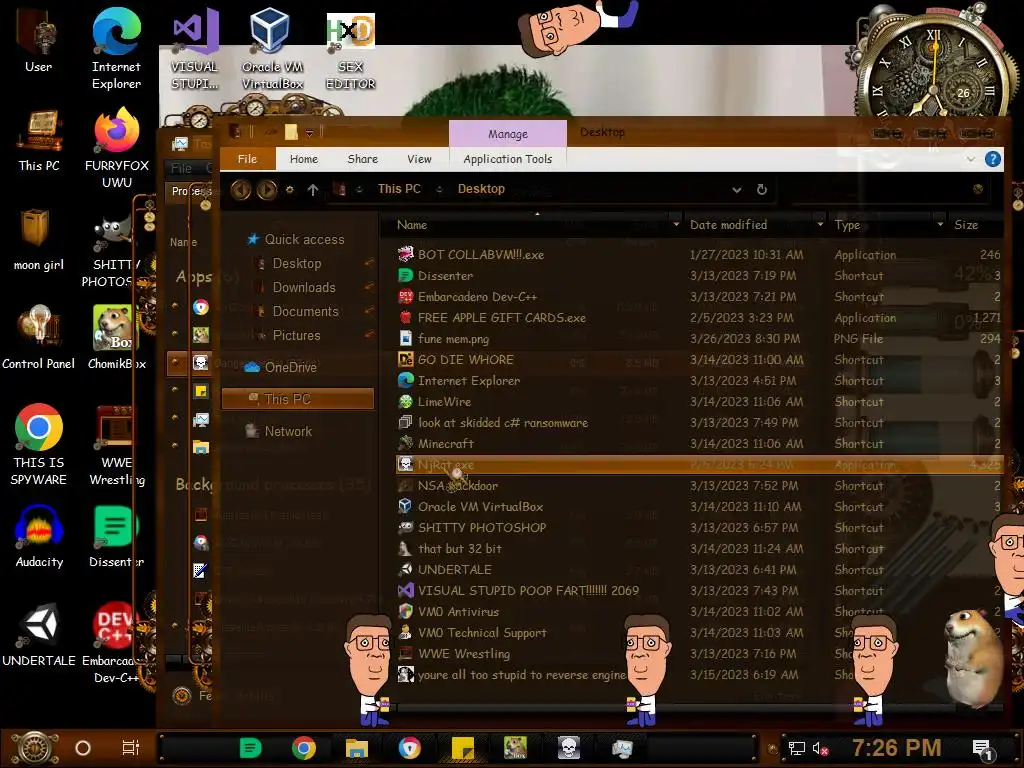The image size is (1024, 768).
Task: Open Type column filter dropdown
Action: point(940,225)
